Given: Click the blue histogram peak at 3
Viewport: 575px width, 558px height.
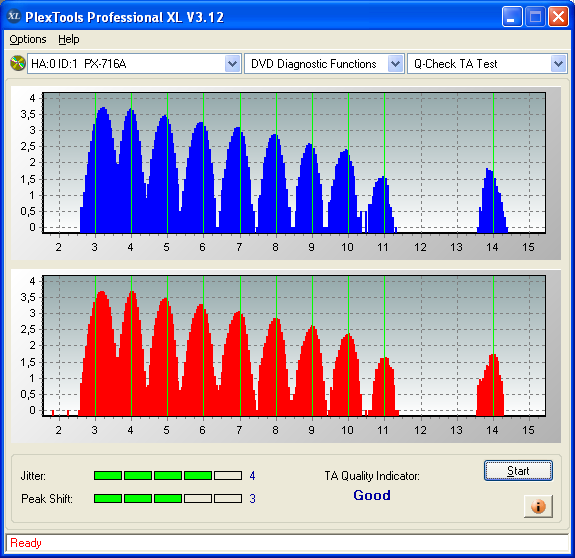Looking at the screenshot, I should tap(103, 109).
